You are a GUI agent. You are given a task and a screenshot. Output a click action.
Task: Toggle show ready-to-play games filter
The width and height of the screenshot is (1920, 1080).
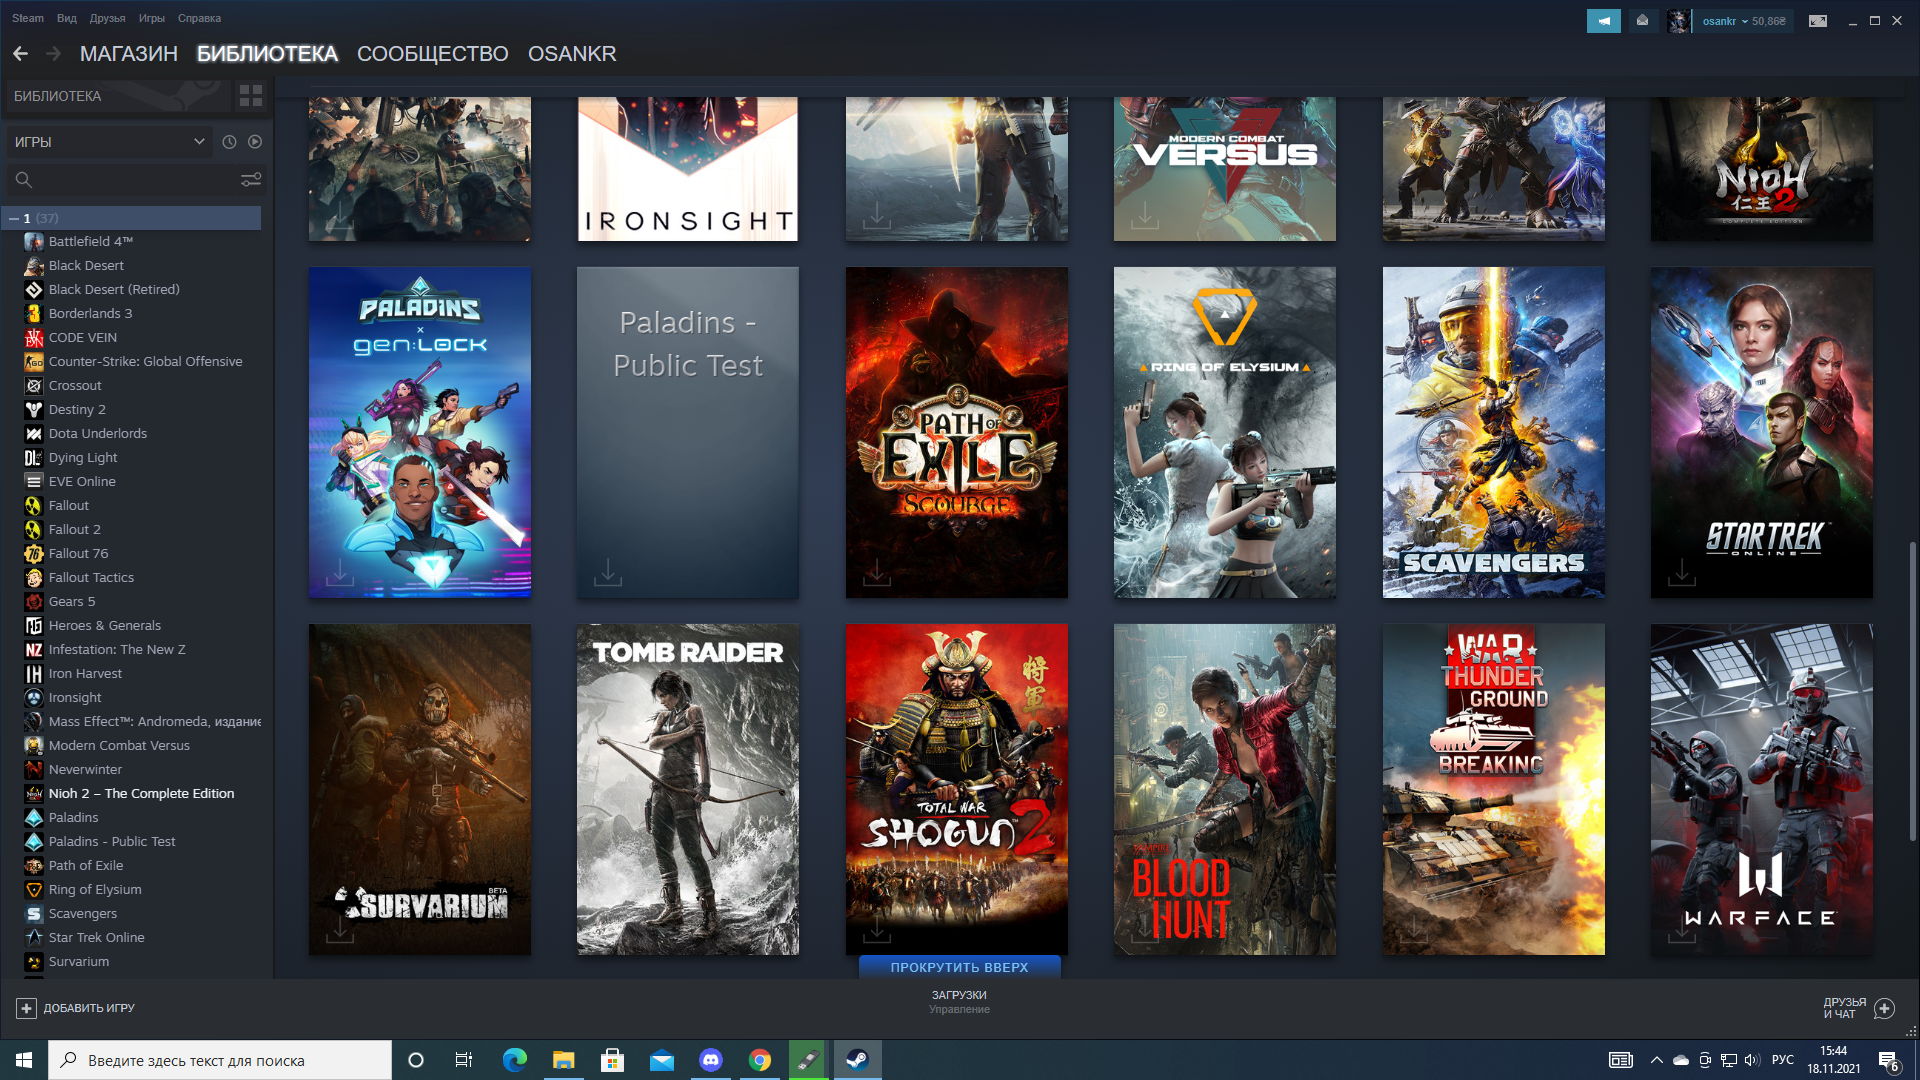point(255,142)
